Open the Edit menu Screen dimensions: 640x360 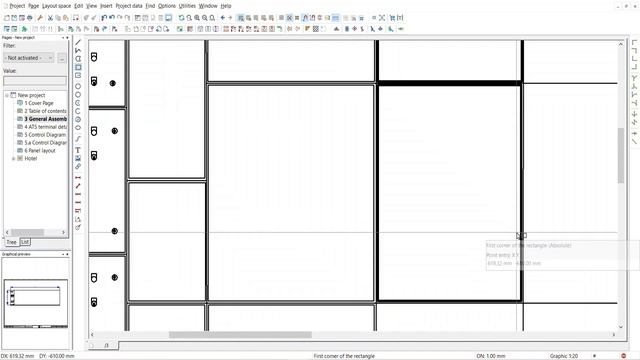point(78,6)
